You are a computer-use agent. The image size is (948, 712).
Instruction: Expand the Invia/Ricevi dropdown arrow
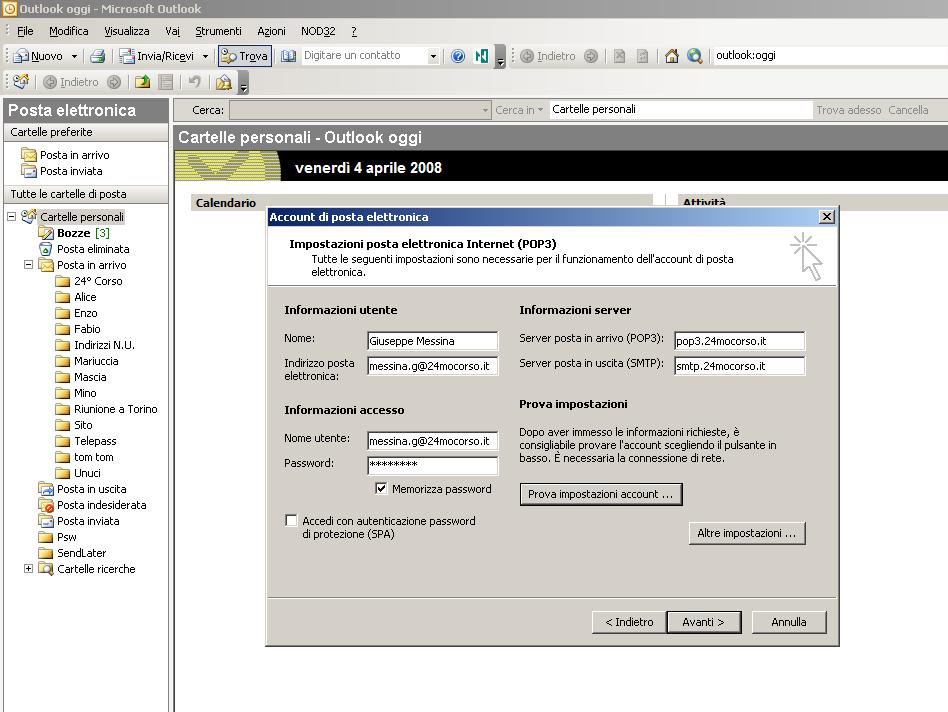(205, 56)
